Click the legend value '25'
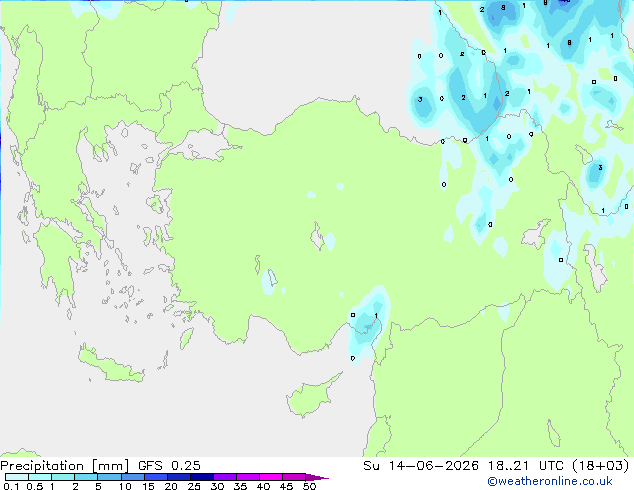The height and width of the screenshot is (490, 634). 194,486
